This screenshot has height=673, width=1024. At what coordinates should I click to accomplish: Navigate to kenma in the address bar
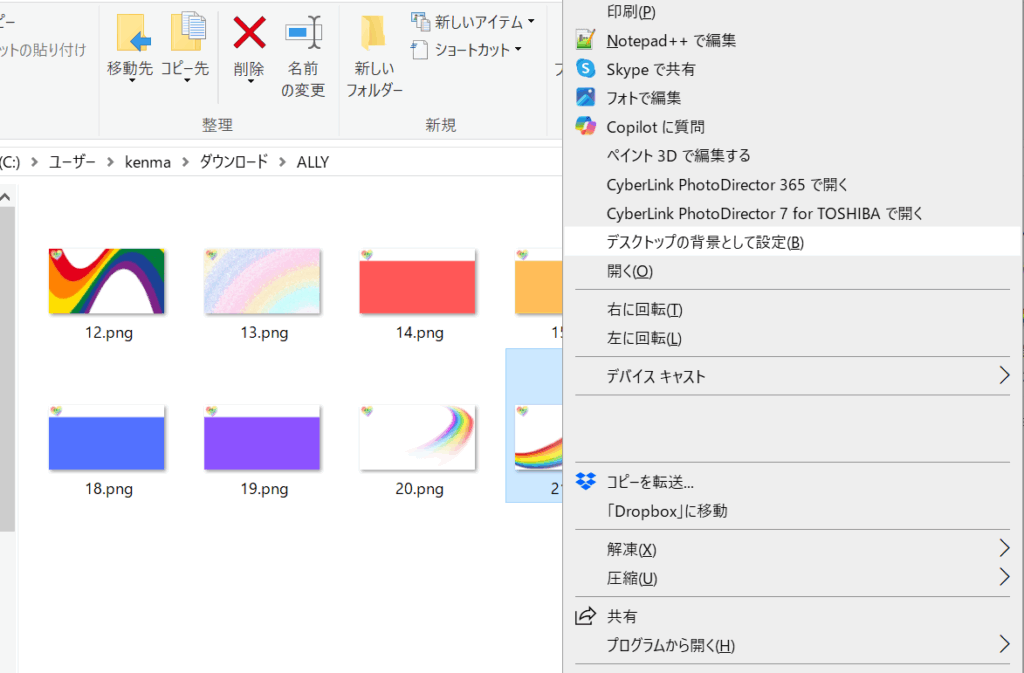(148, 162)
